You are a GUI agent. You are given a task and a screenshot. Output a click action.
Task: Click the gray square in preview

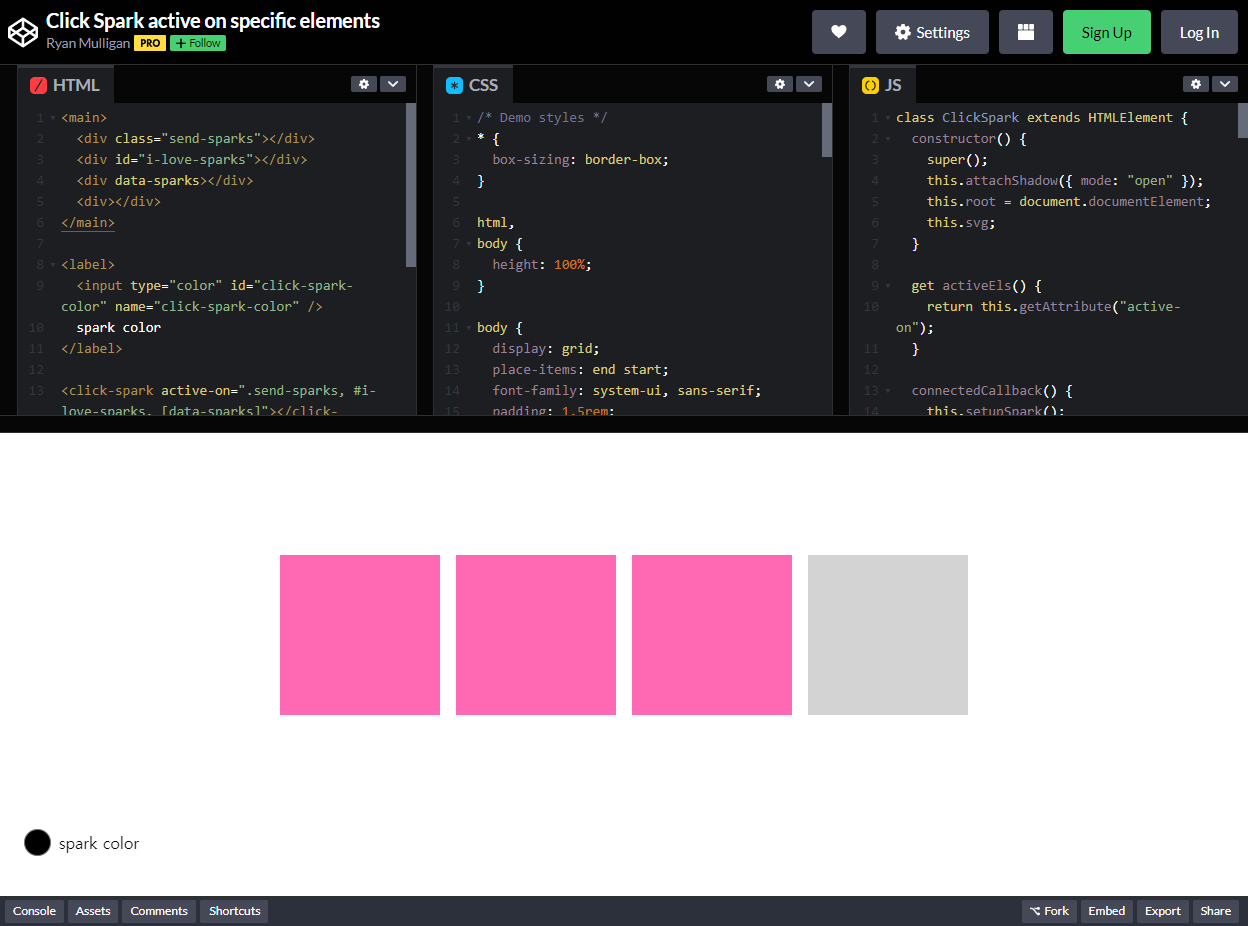[x=887, y=635]
